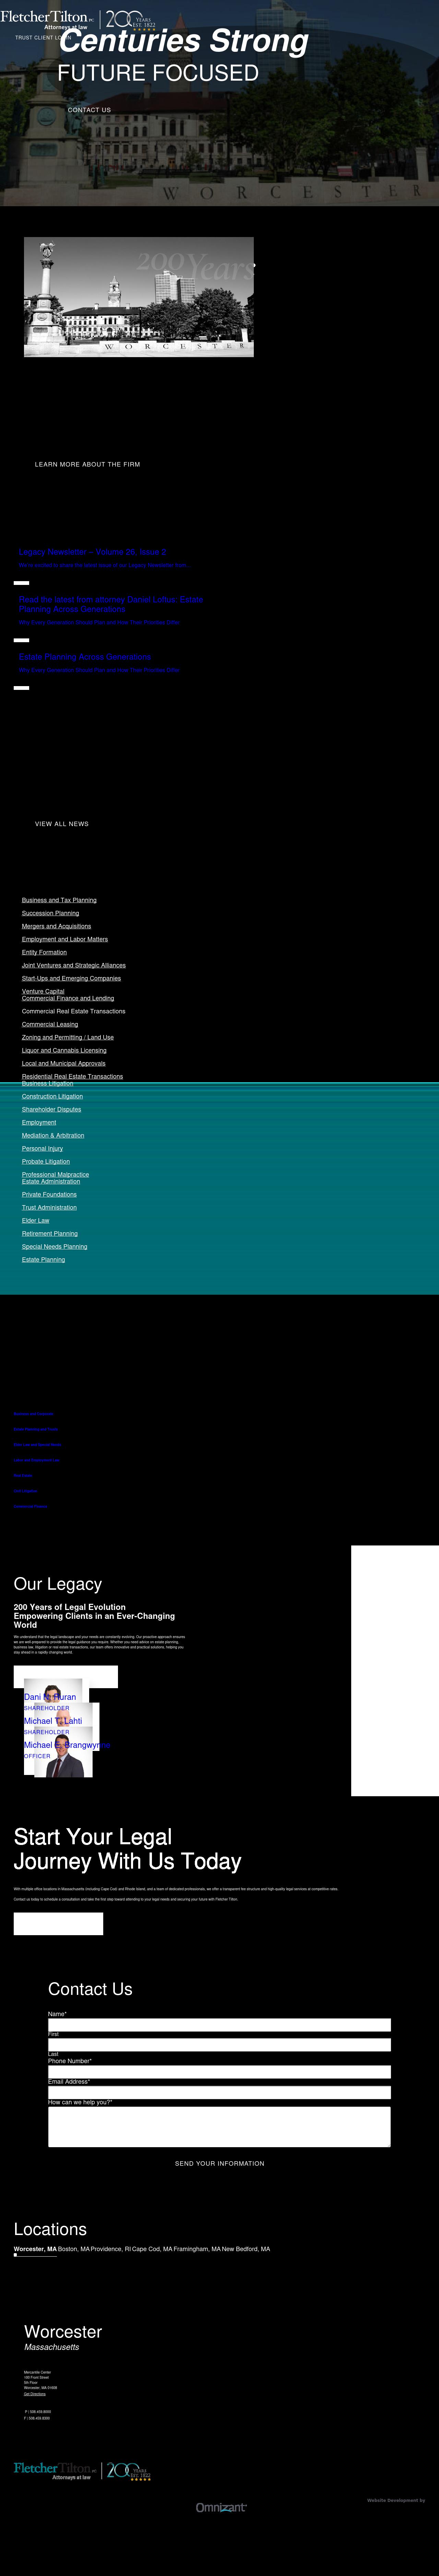This screenshot has width=439, height=2576.
Task: Click View All News
Action: pyautogui.click(x=62, y=824)
